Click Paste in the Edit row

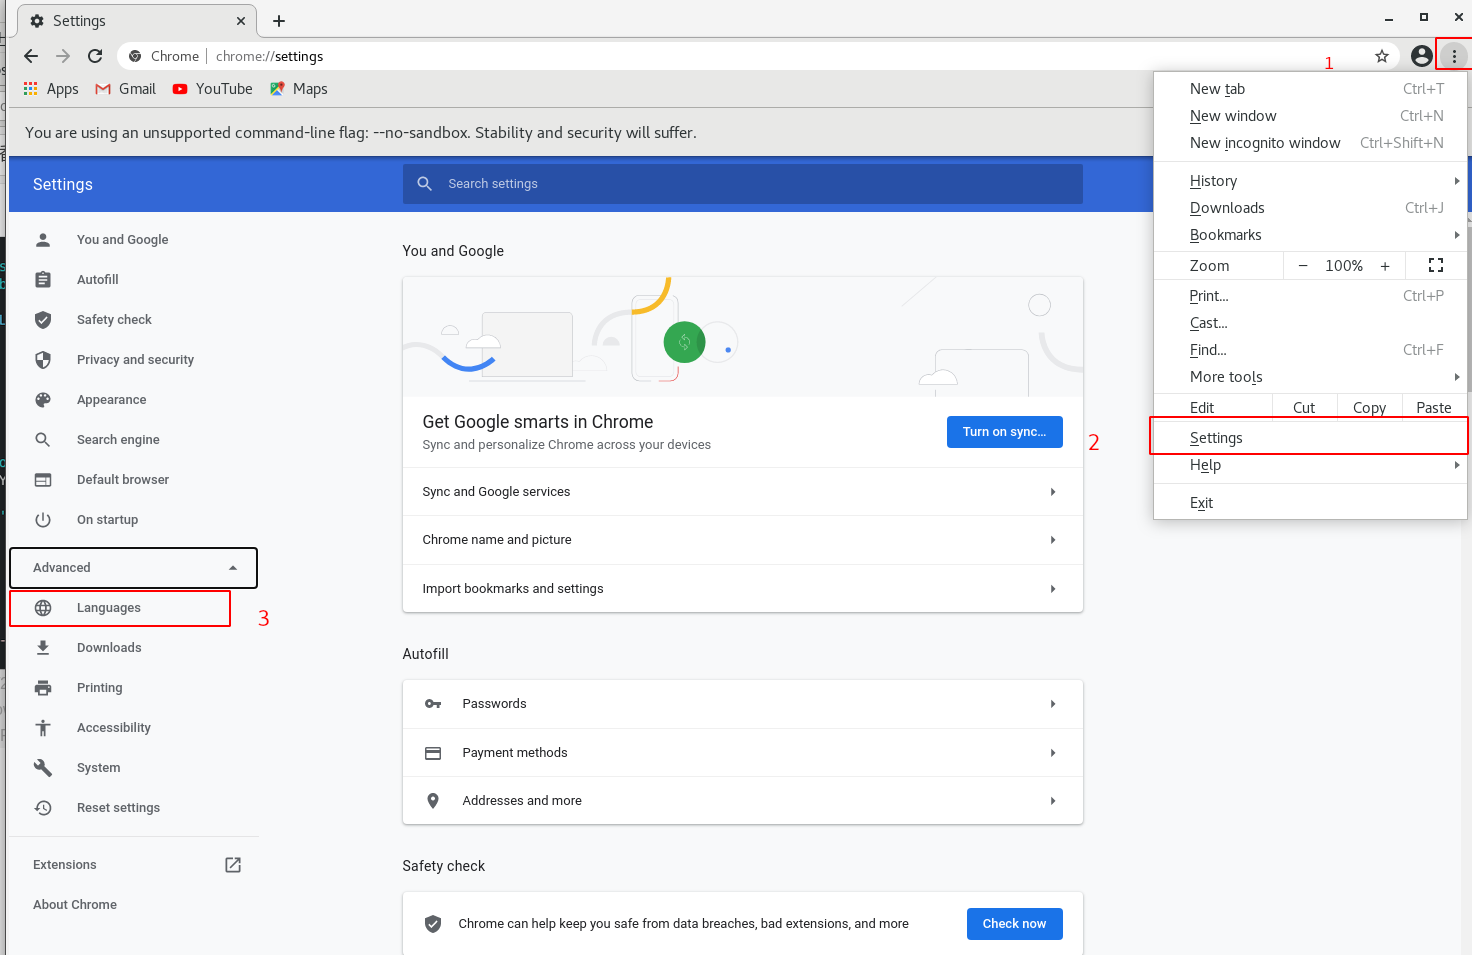tap(1434, 408)
